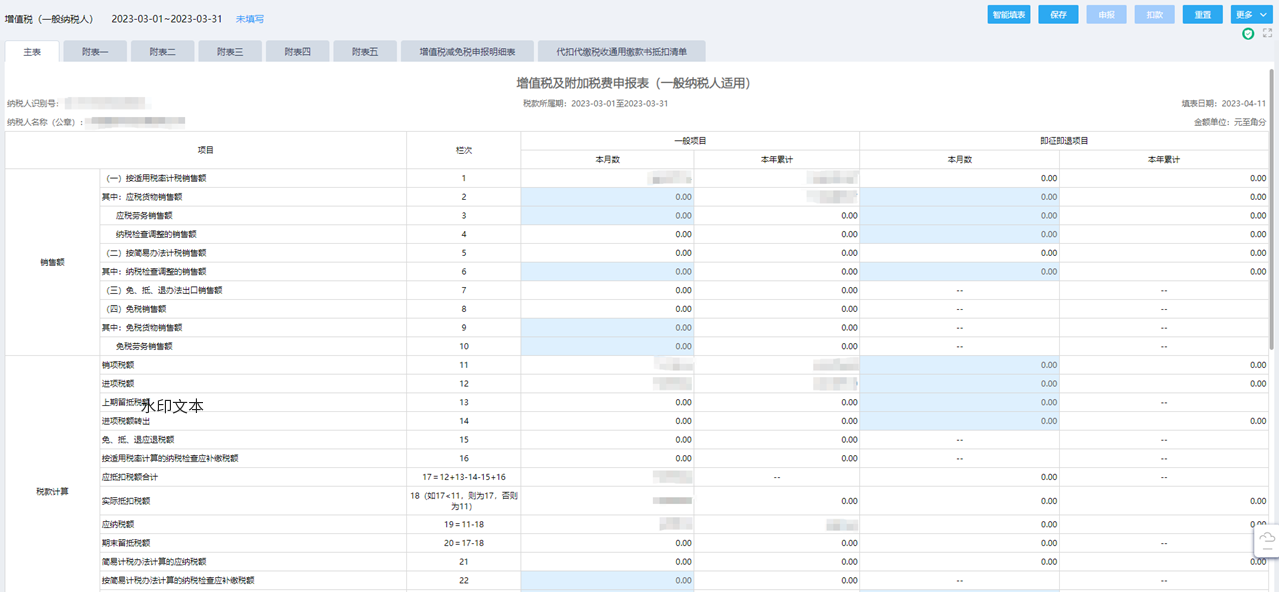Click 应税货物销售额 row 2 一般项目 本月数 cell
Screen dimensions: 1279x592
(x=607, y=197)
